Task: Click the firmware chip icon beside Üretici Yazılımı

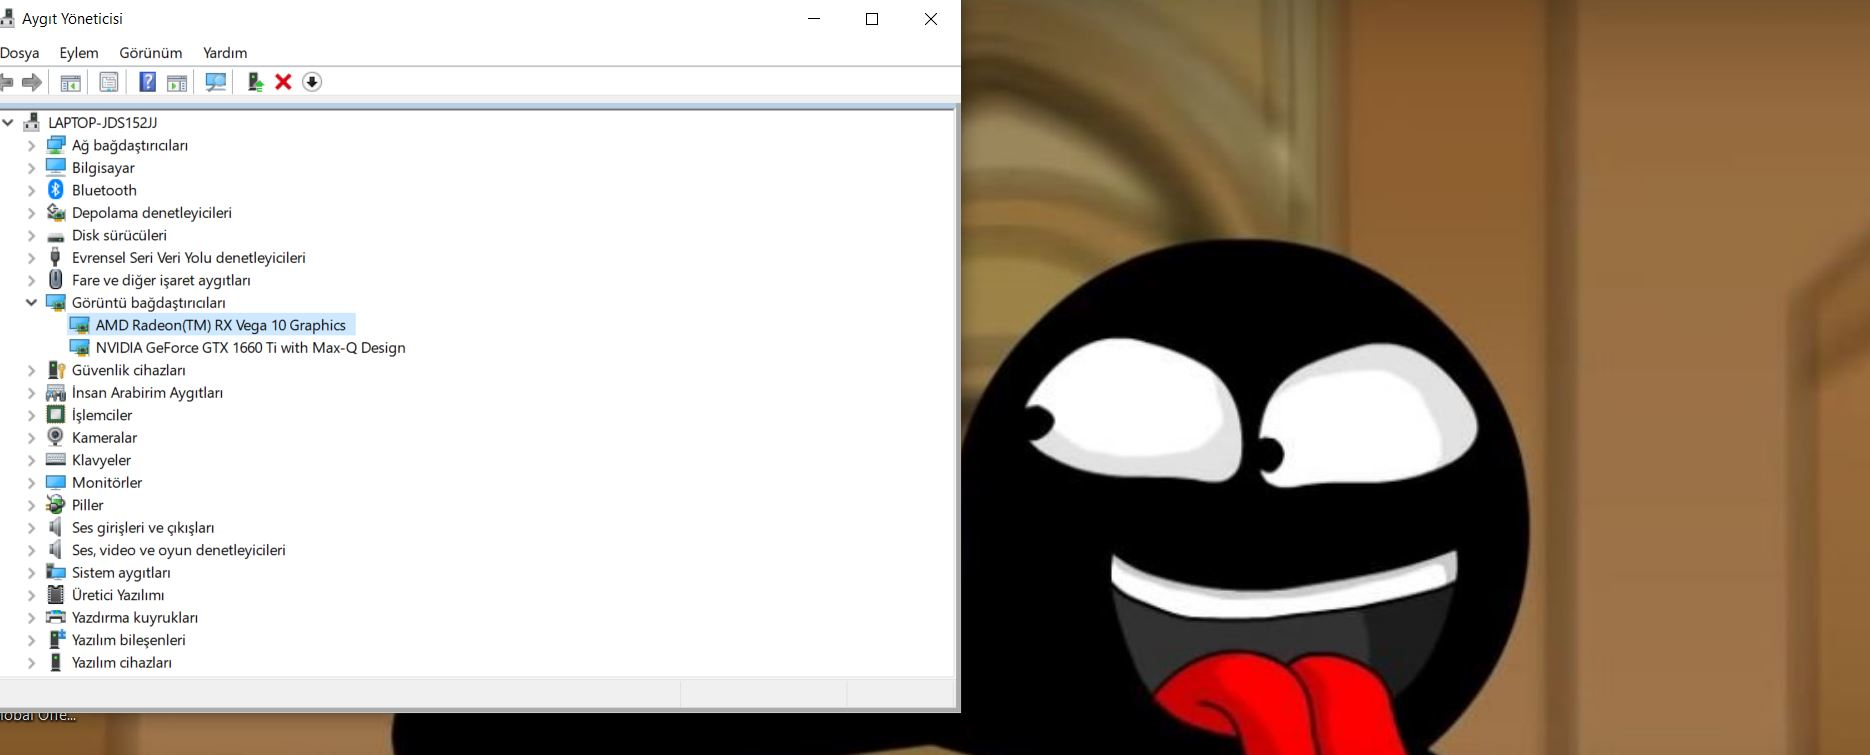Action: pyautogui.click(x=56, y=595)
